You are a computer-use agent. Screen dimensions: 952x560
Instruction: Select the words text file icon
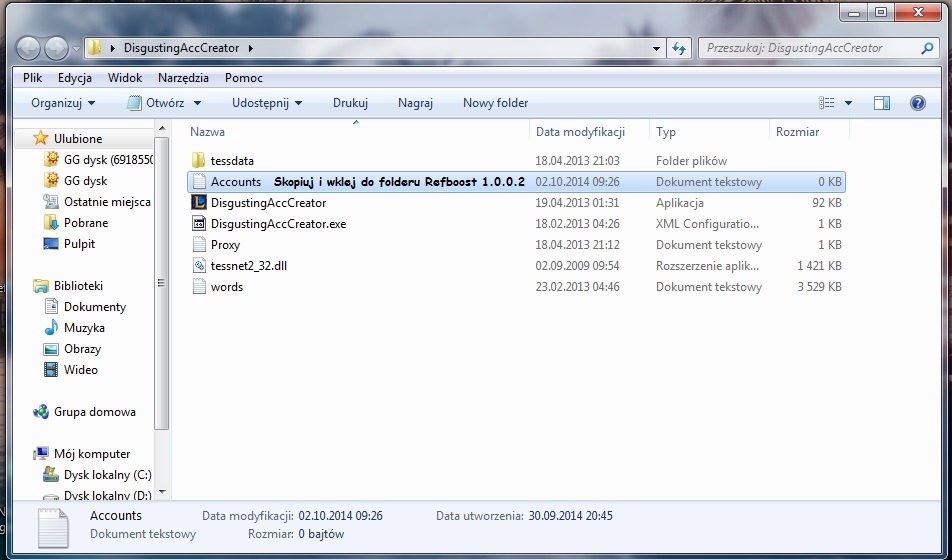pyautogui.click(x=199, y=287)
